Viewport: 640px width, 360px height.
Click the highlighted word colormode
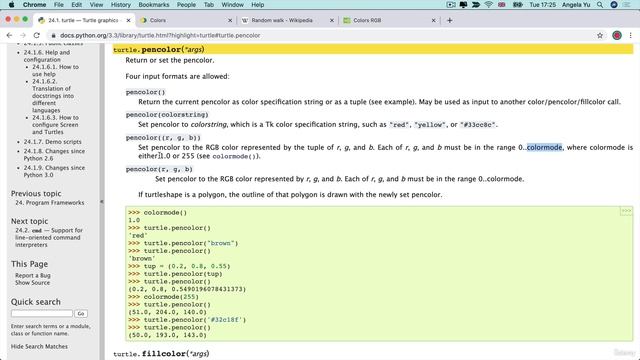544,147
